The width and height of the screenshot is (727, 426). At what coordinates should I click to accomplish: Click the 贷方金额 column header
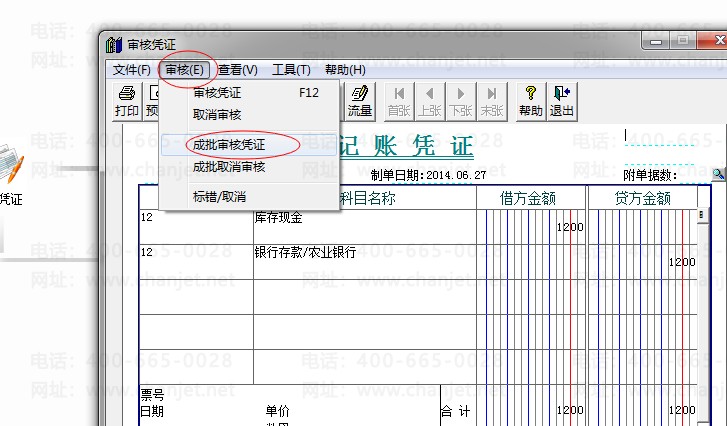[643, 198]
